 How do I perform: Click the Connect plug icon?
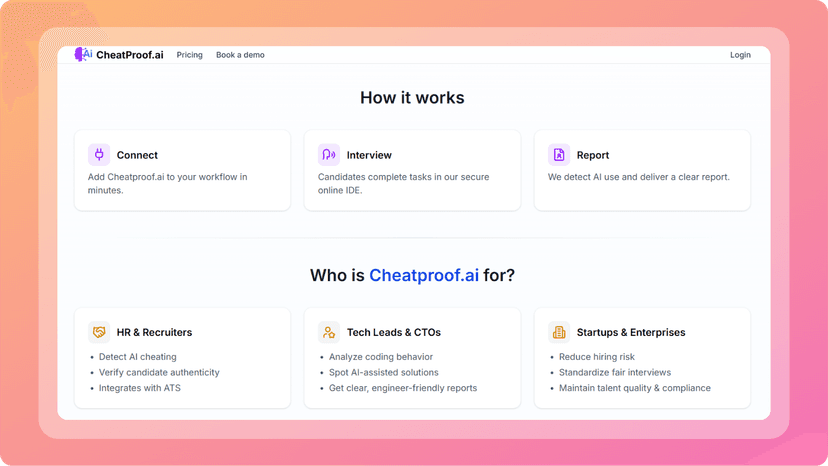pos(99,155)
